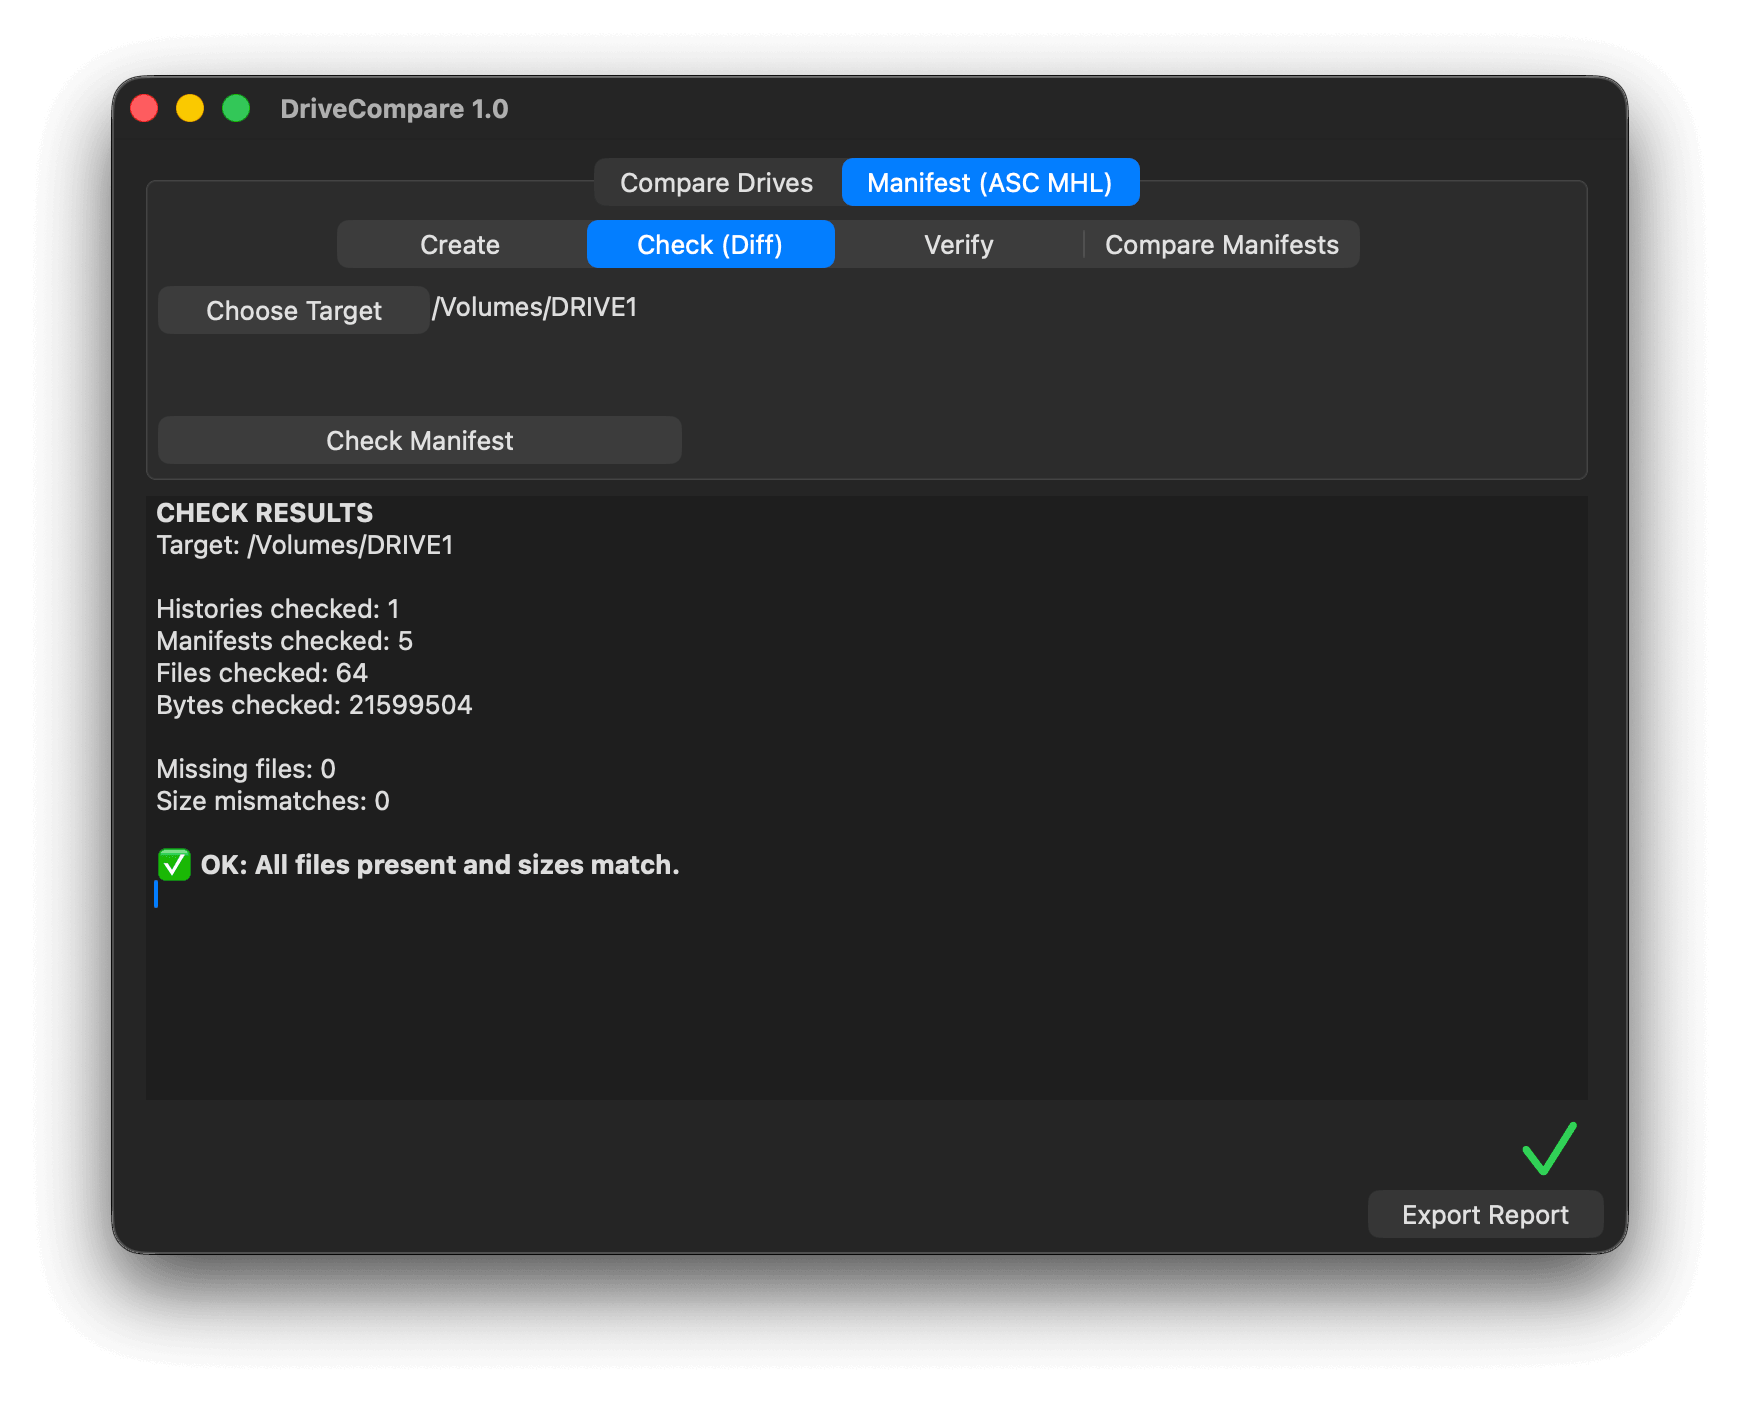Image resolution: width=1740 pixels, height=1402 pixels.
Task: Click the Choose Target button
Action: click(x=293, y=311)
